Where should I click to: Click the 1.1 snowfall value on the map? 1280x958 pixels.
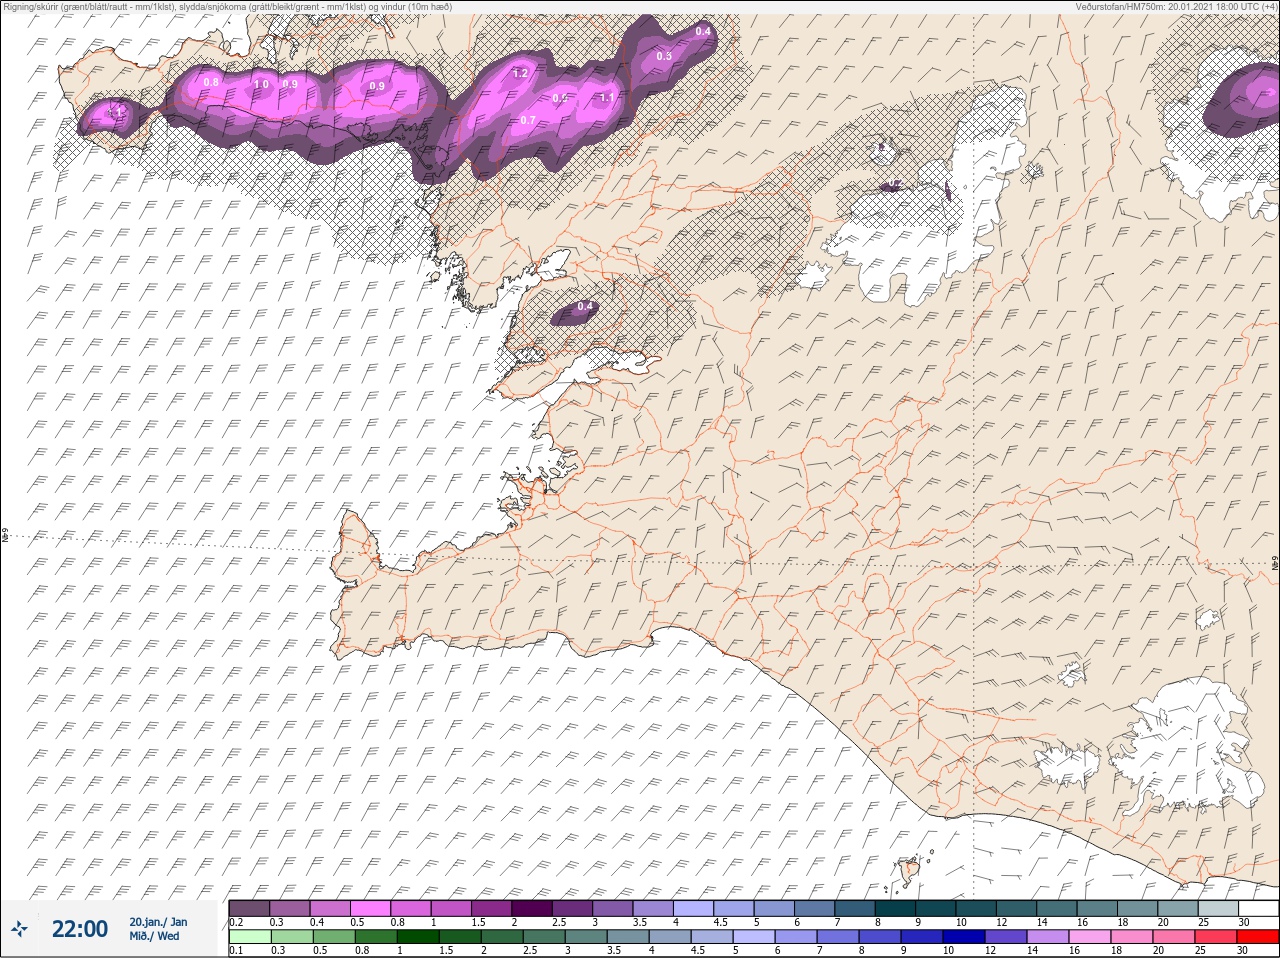[606, 97]
